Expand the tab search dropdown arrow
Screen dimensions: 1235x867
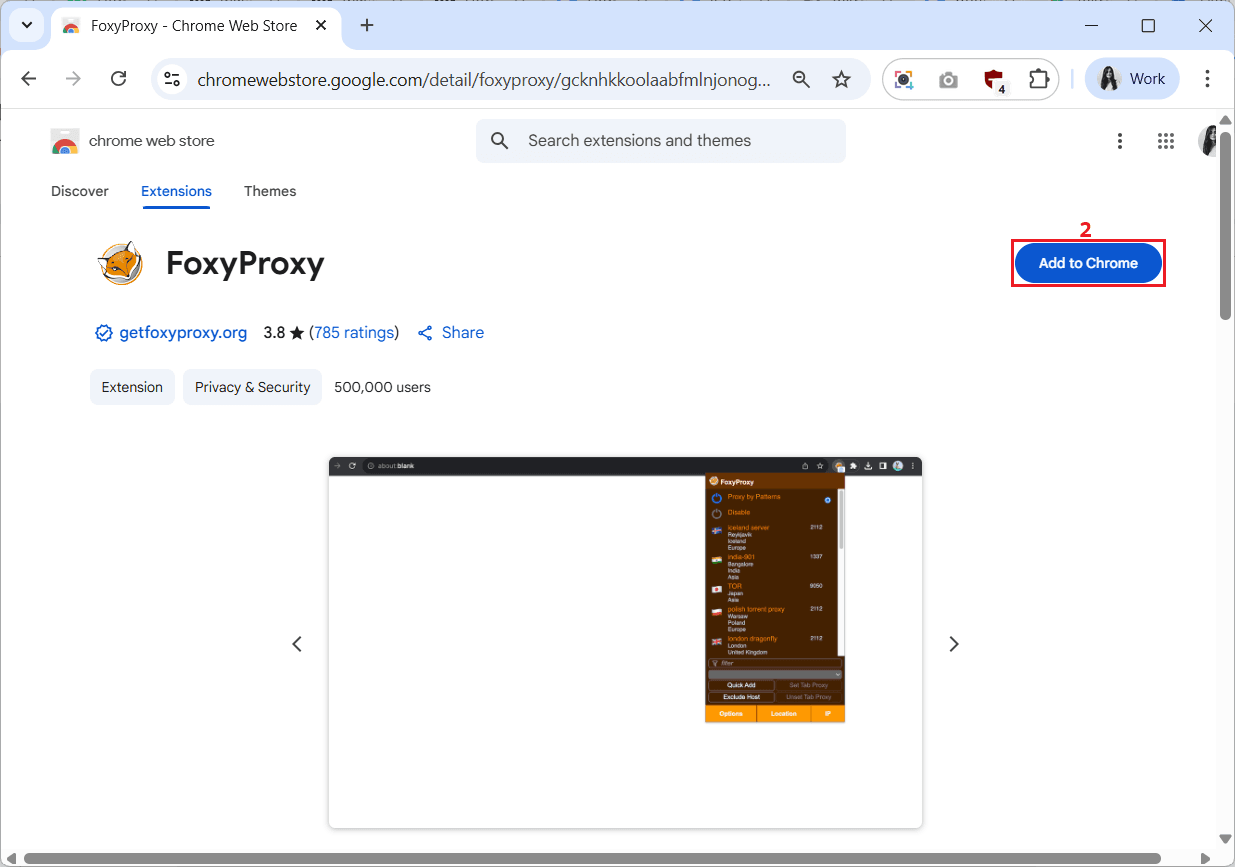(x=27, y=26)
